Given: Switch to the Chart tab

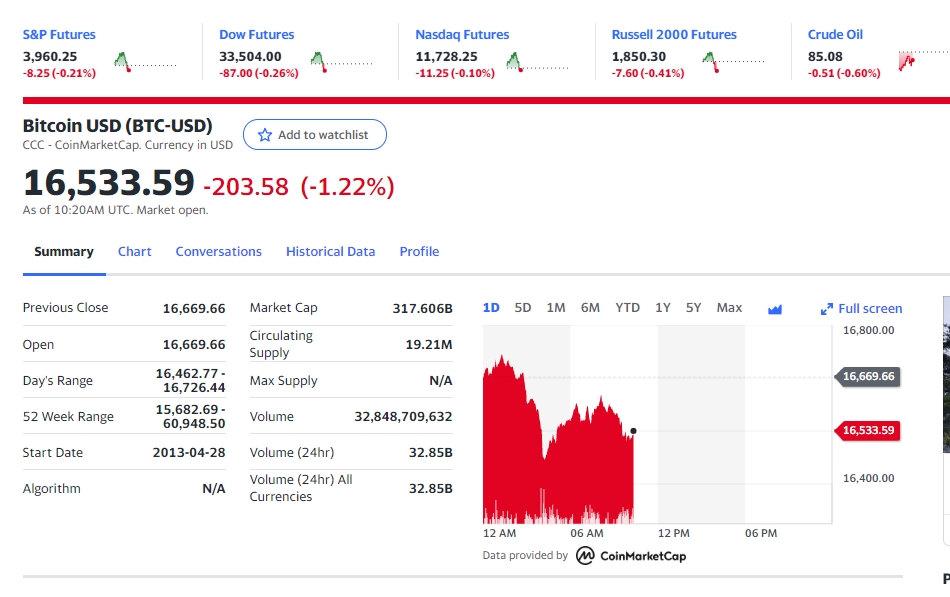Looking at the screenshot, I should pos(134,252).
